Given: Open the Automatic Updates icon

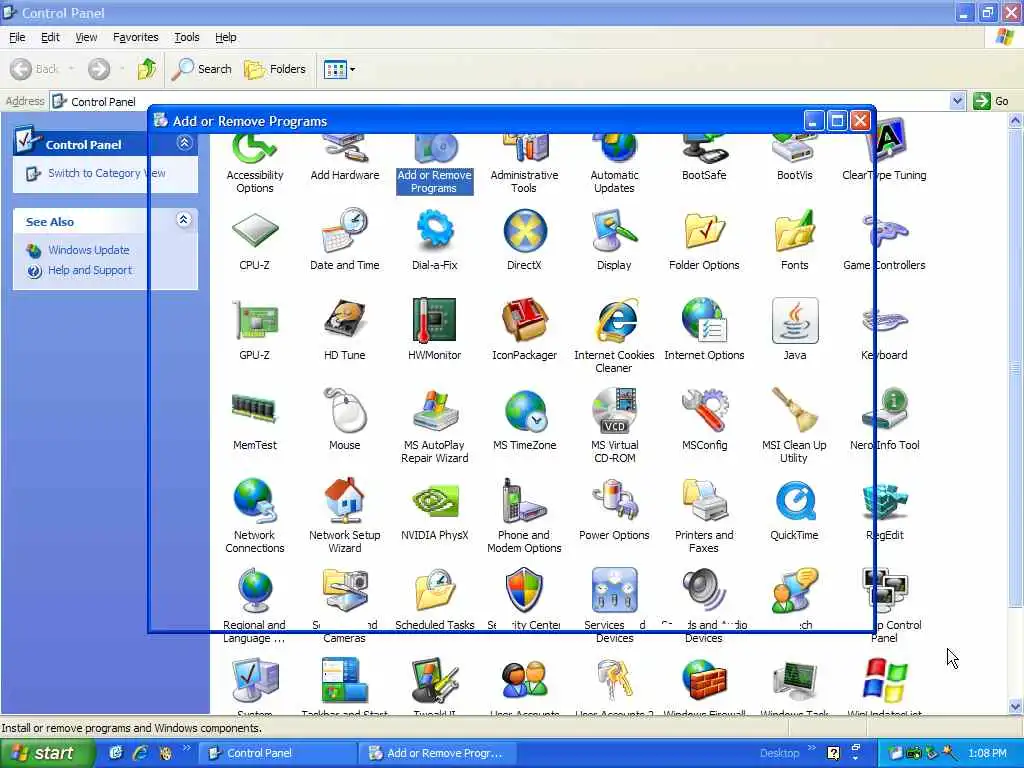Looking at the screenshot, I should tap(615, 150).
